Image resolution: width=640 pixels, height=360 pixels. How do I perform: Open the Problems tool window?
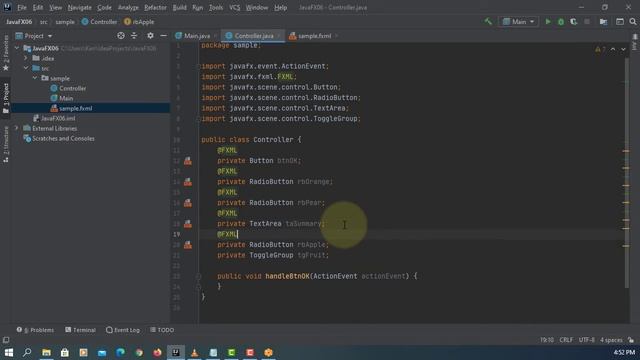[x=35, y=330]
